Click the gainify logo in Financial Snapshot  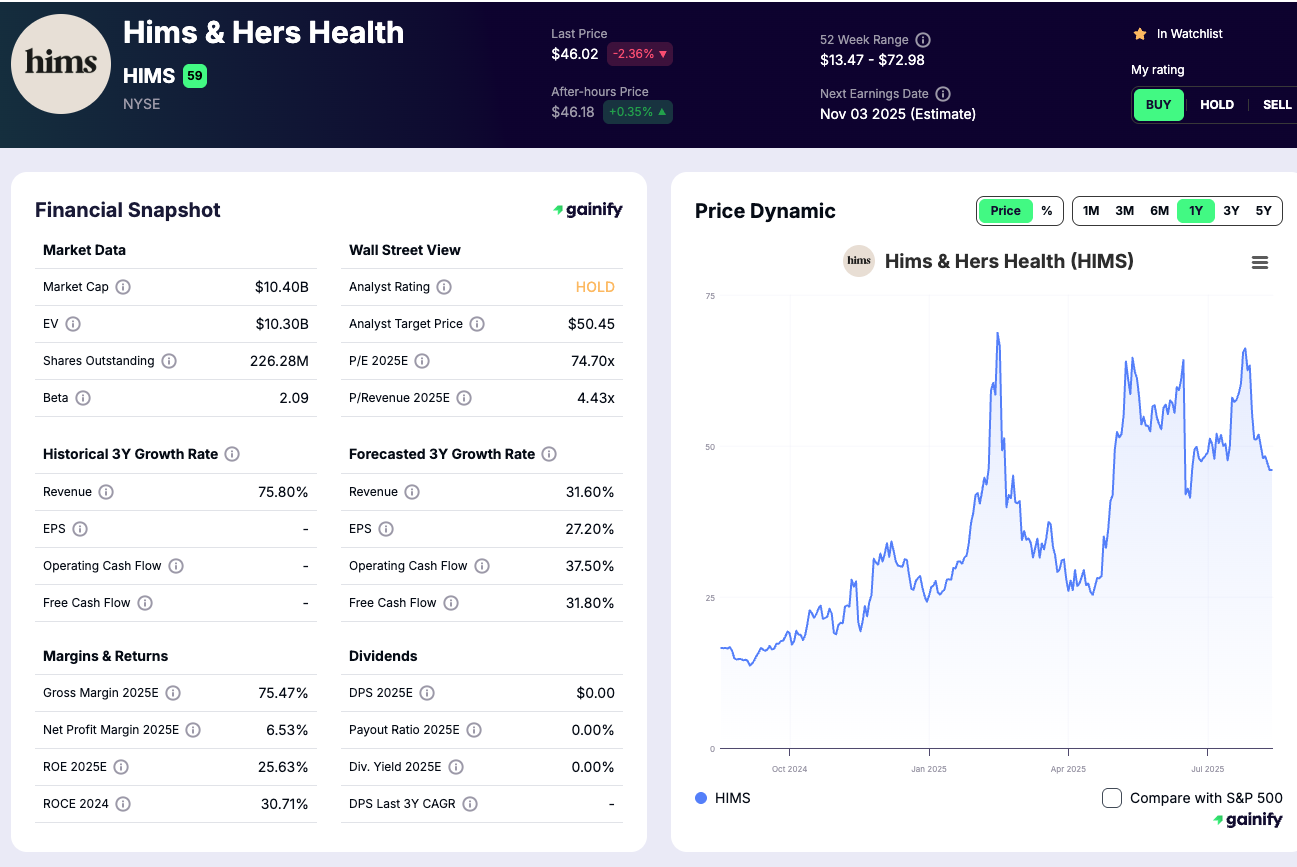pos(588,210)
